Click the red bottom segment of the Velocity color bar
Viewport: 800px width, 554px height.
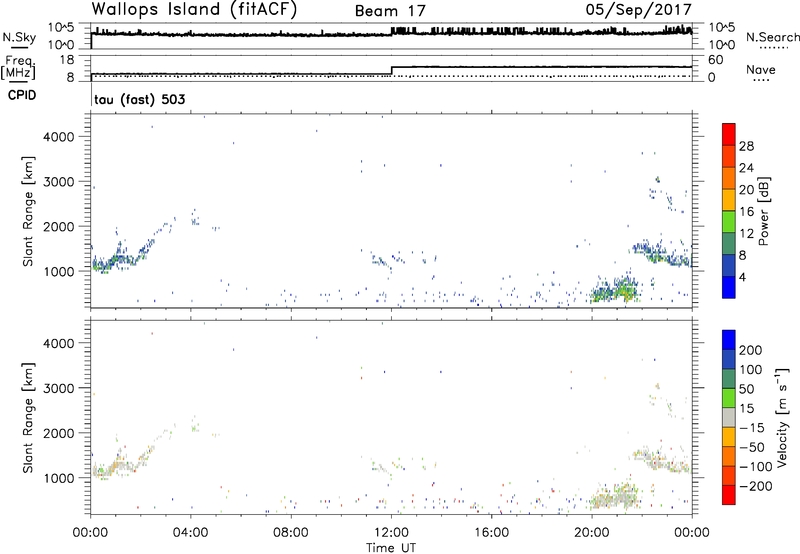[729, 495]
